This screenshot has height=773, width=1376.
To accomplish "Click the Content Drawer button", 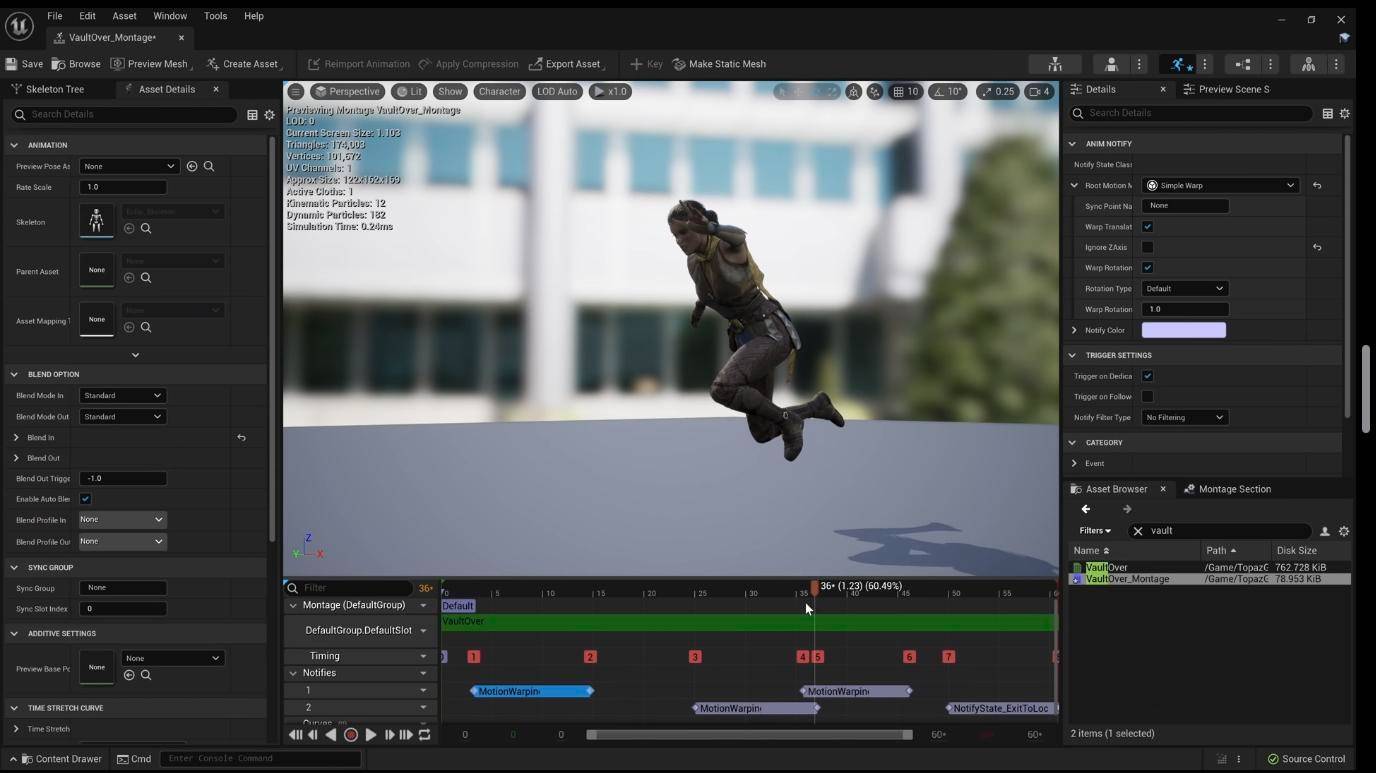I will pyautogui.click(x=60, y=759).
